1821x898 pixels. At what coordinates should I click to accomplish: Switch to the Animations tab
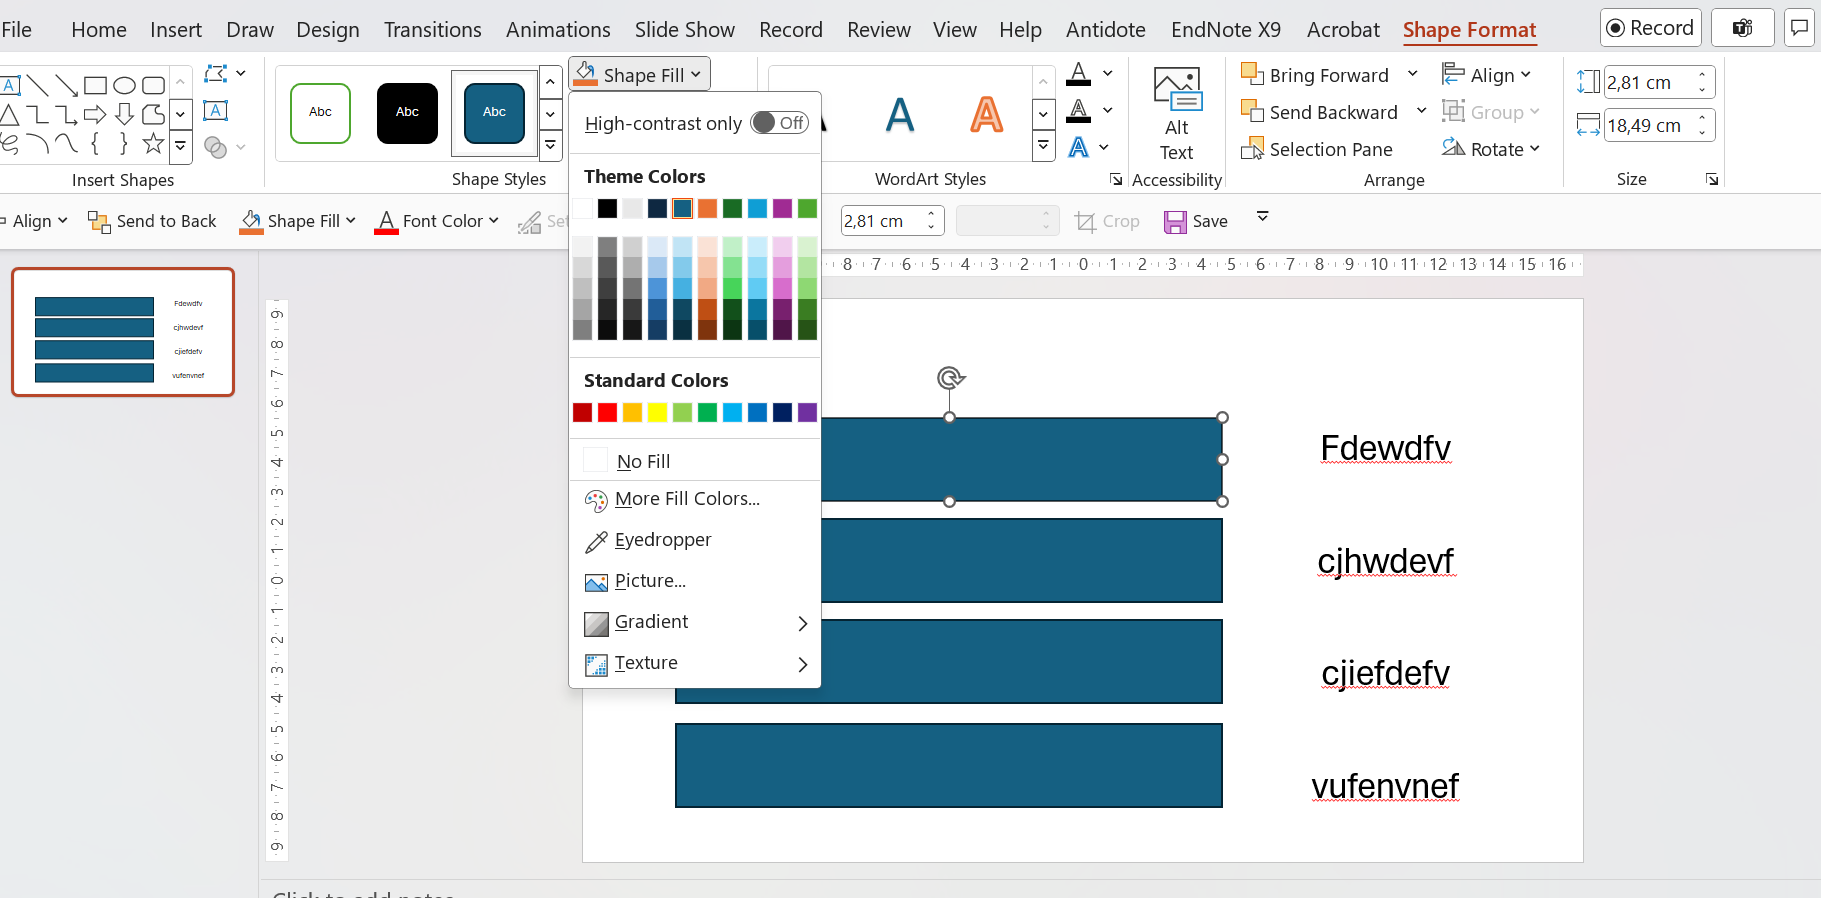(558, 30)
